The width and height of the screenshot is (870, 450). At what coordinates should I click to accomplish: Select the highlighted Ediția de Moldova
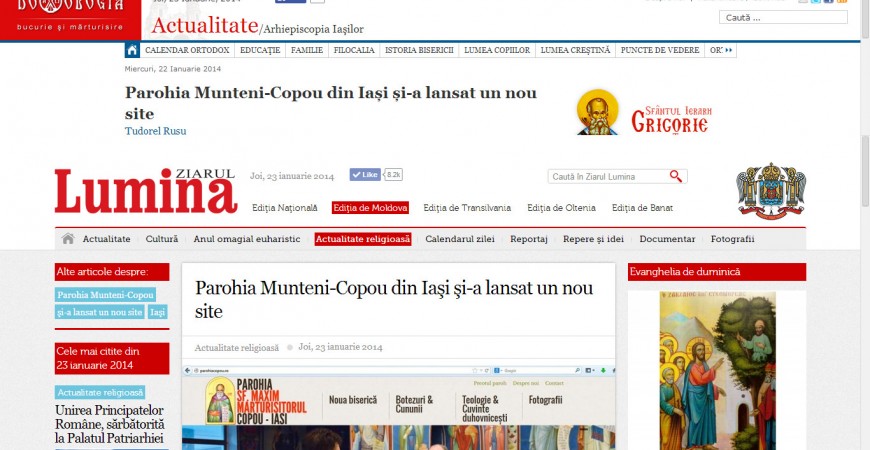(x=370, y=208)
